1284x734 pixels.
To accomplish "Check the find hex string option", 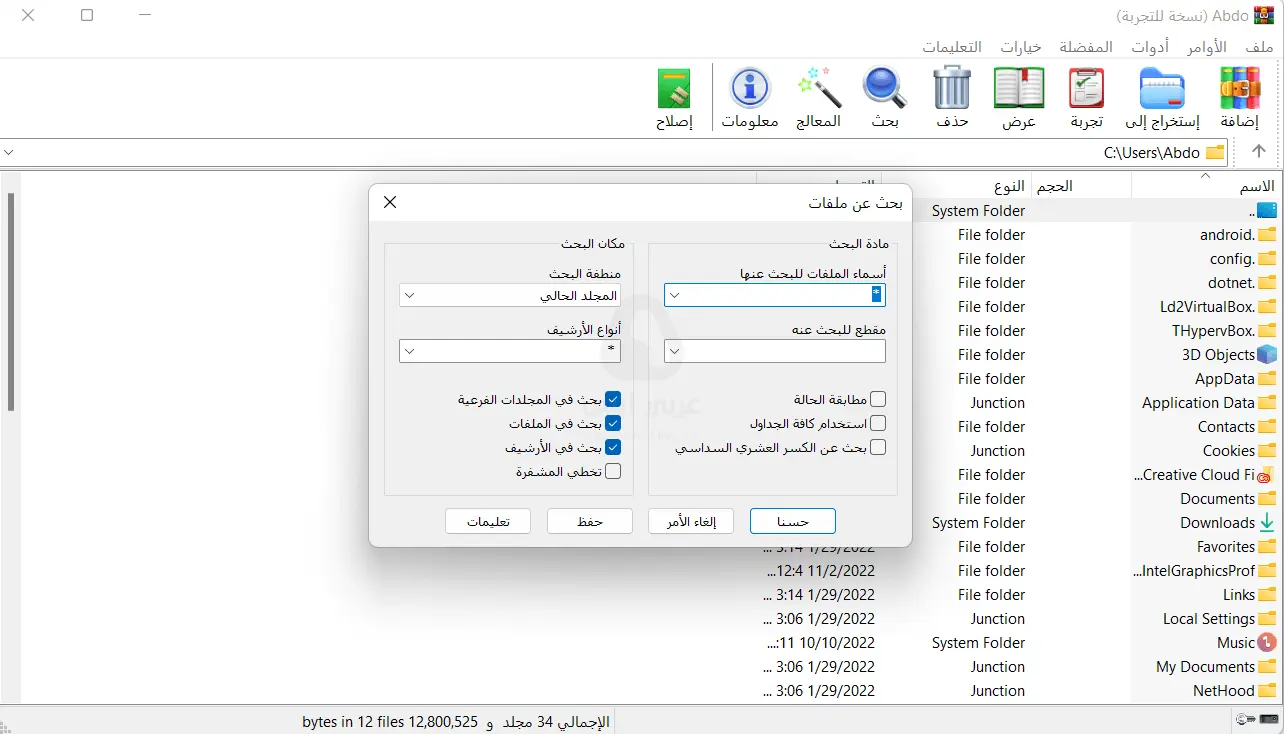I will coord(877,447).
